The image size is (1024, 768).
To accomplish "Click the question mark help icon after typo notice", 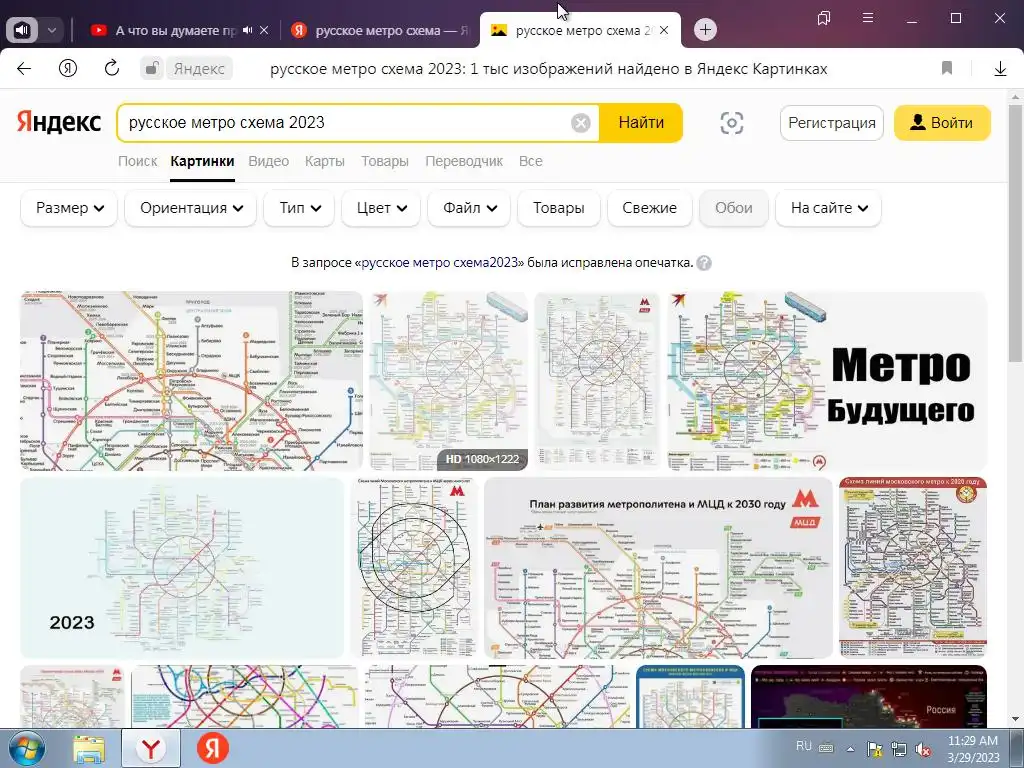I will 704,263.
